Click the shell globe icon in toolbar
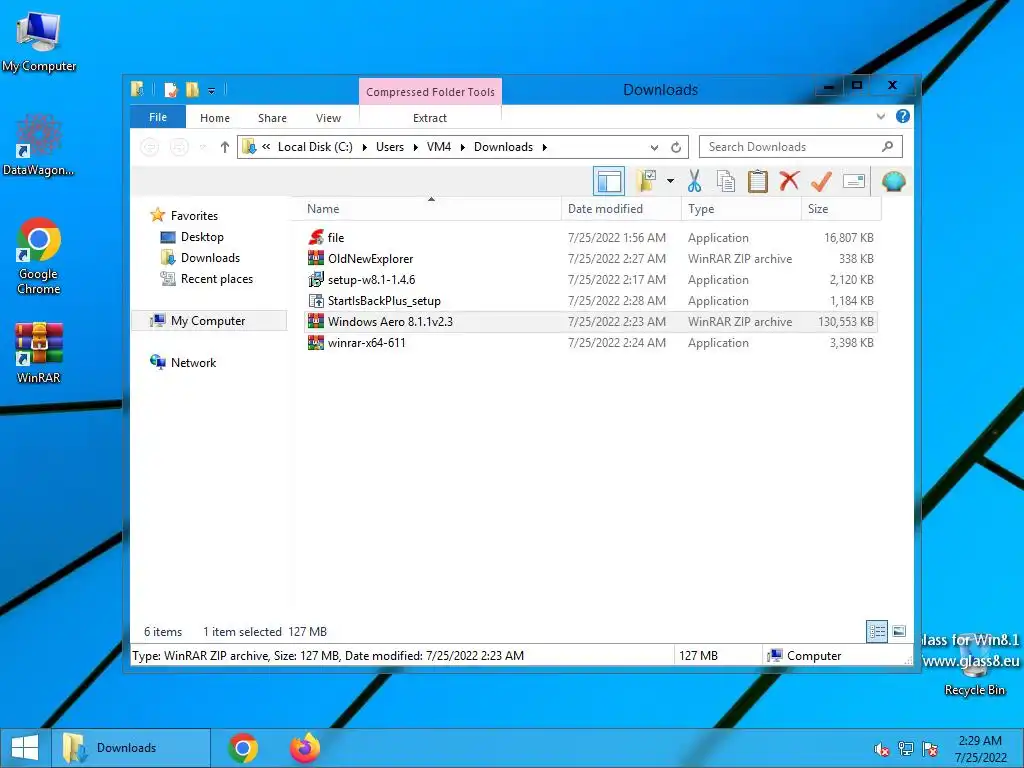Image resolution: width=1024 pixels, height=768 pixels. point(893,181)
